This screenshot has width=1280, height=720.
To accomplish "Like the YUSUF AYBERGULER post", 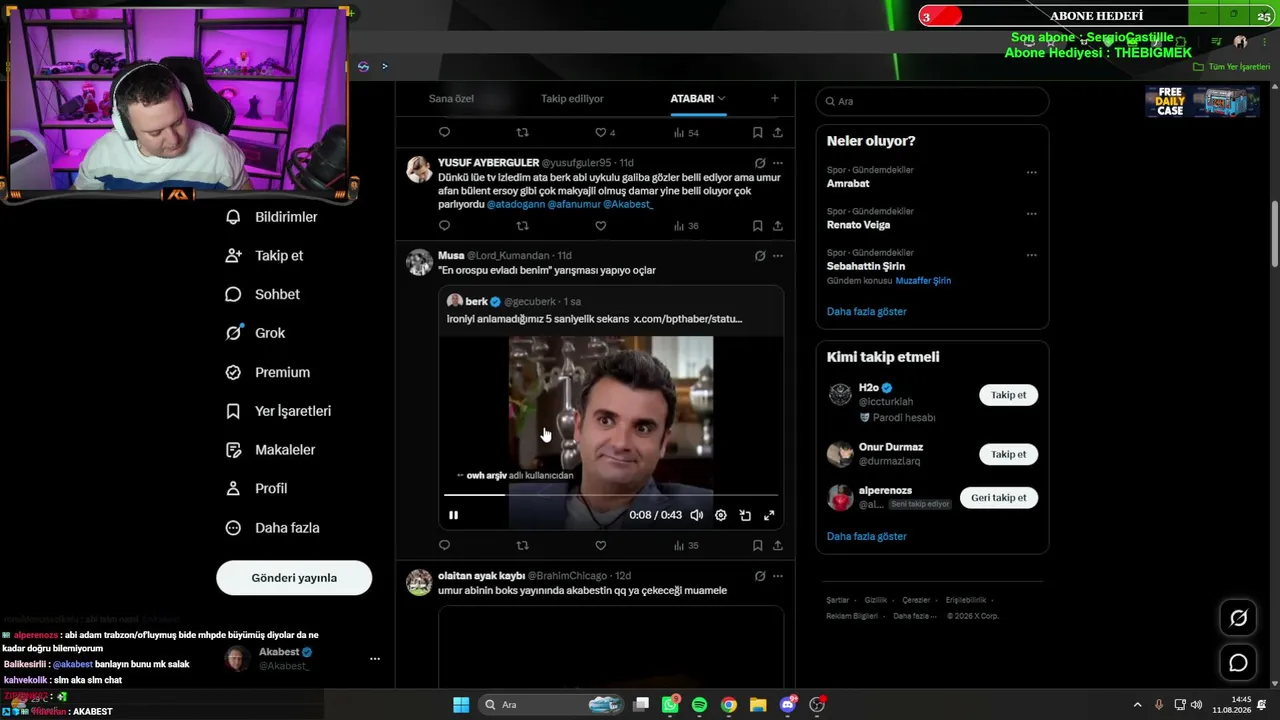I will click(x=601, y=226).
